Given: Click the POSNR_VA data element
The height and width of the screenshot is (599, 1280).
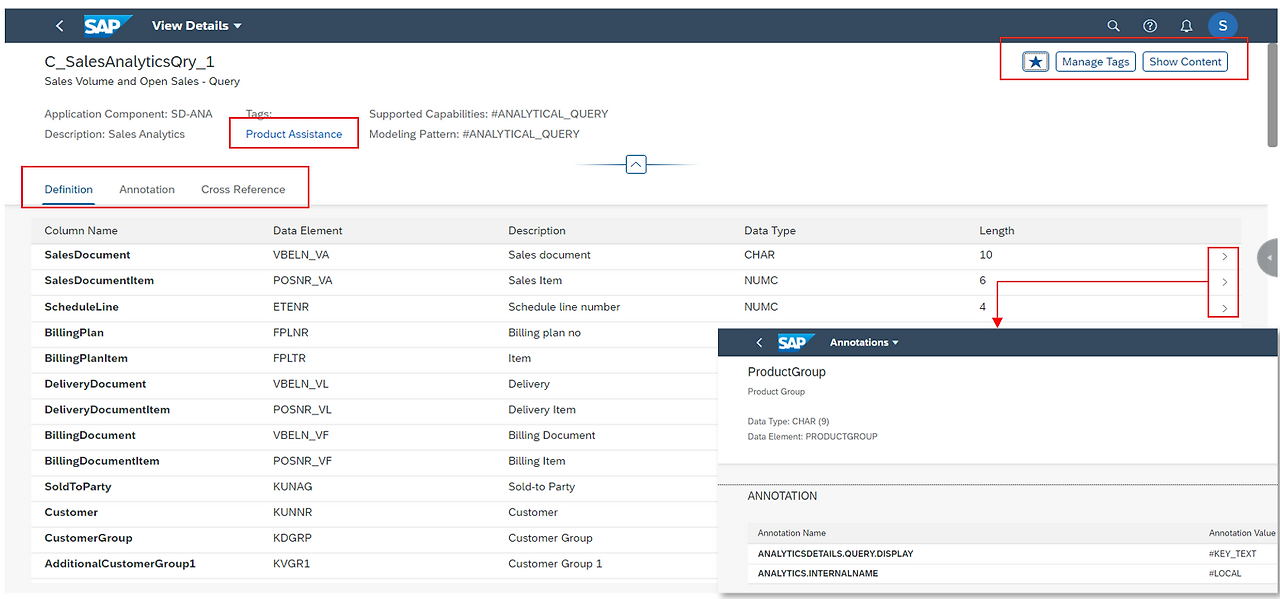Looking at the screenshot, I should 302,281.
